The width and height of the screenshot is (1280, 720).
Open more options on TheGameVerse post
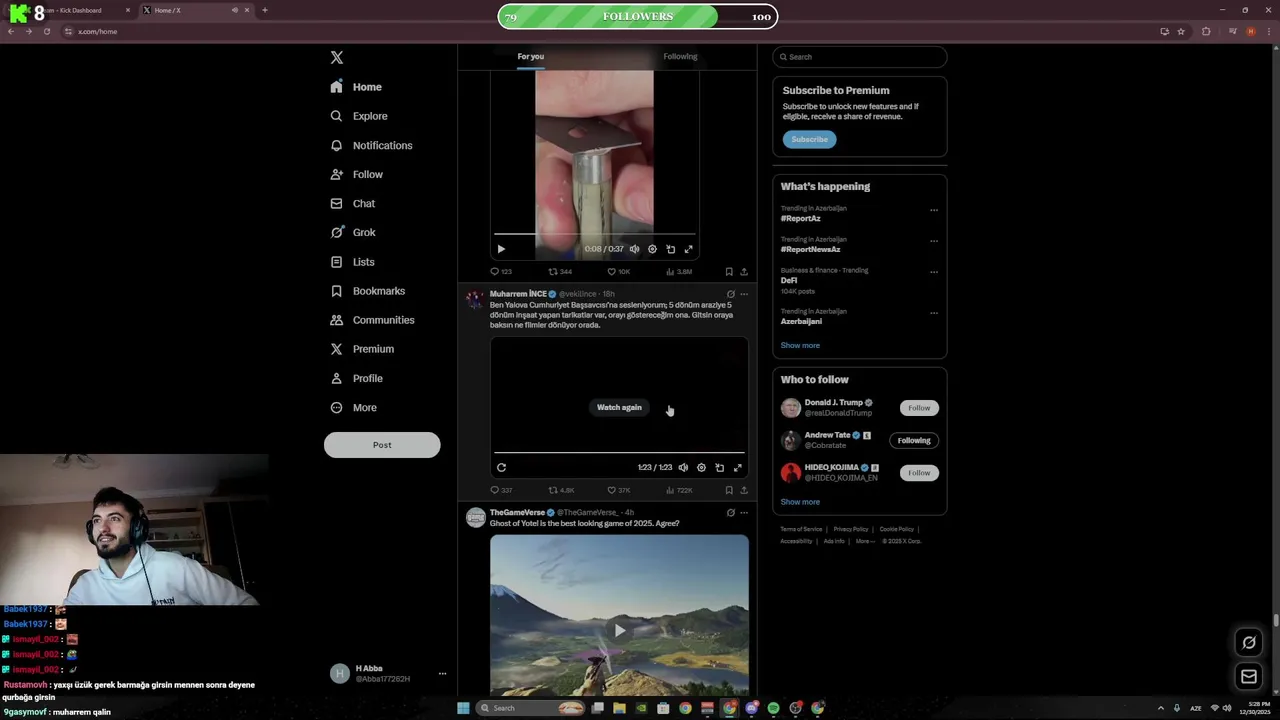(x=743, y=513)
